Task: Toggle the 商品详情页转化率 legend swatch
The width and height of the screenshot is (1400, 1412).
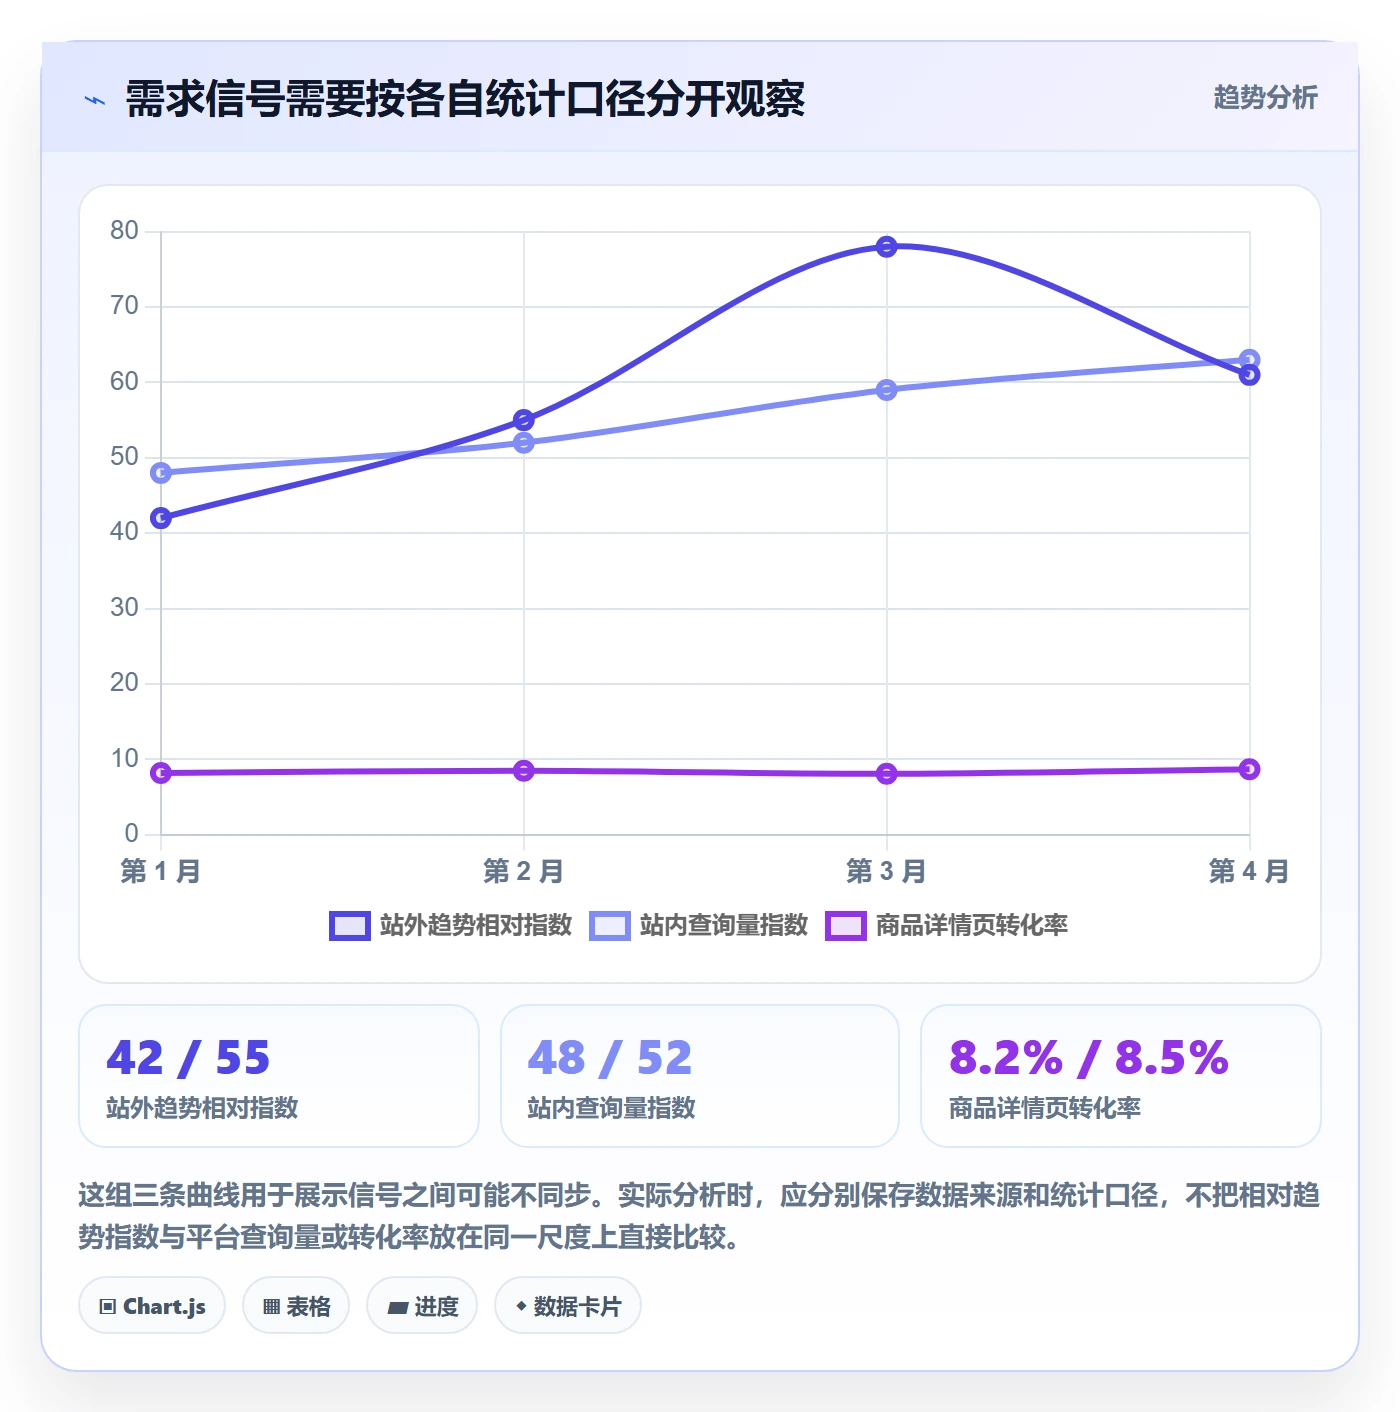Action: pos(845,926)
